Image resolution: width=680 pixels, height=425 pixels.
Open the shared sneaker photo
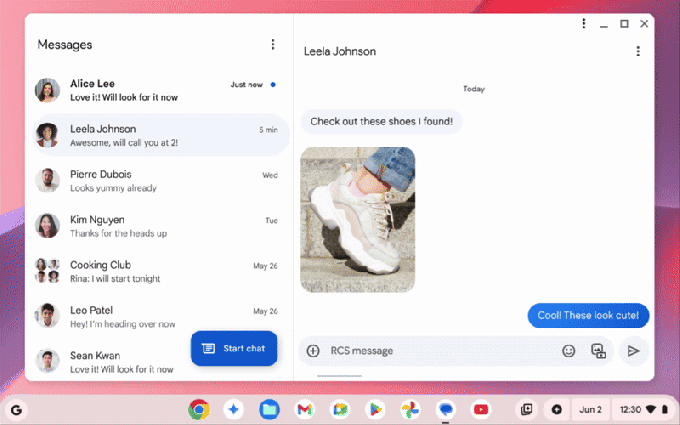pyautogui.click(x=357, y=219)
